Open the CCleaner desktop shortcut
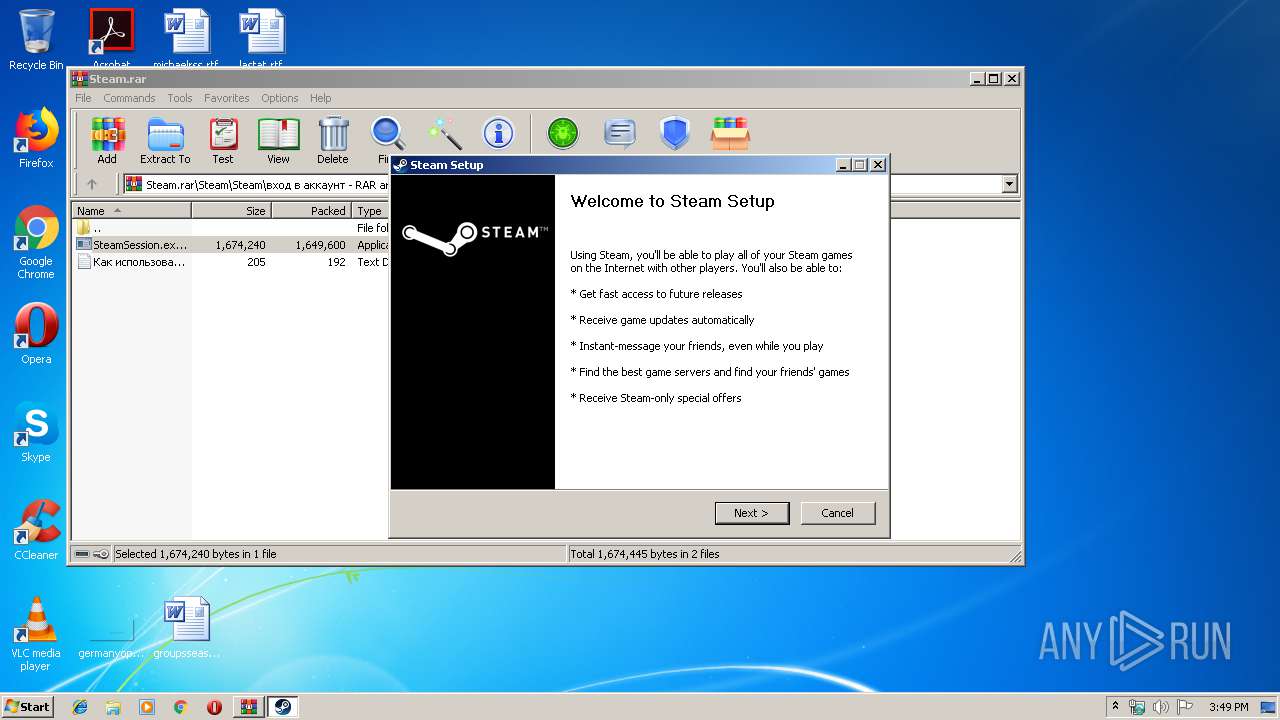The image size is (1280, 720). pyautogui.click(x=36, y=530)
